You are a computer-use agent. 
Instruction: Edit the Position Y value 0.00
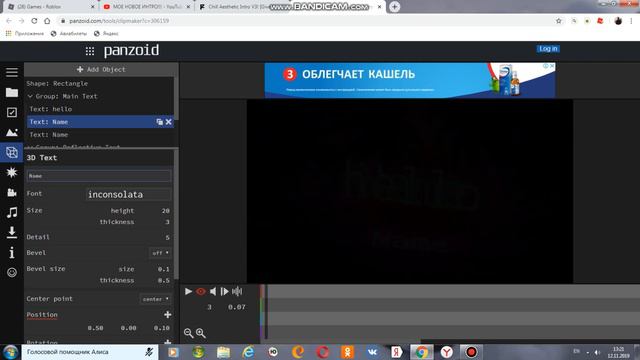[x=128, y=328]
